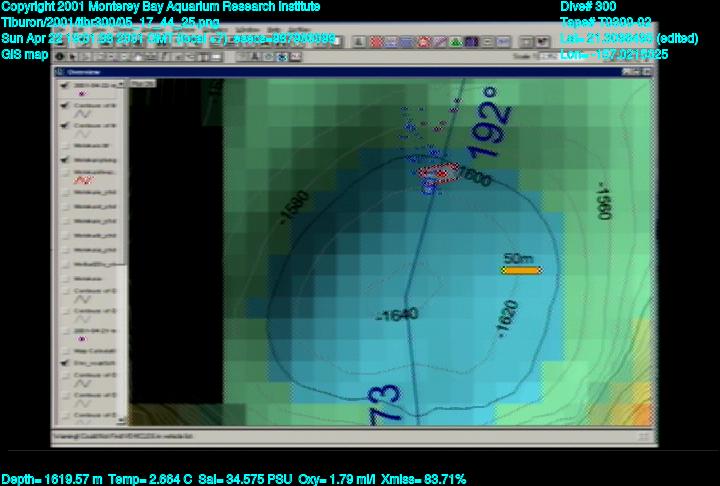Select the Map Calculation layer entry
This screenshot has height=486, width=720.
[90, 350]
